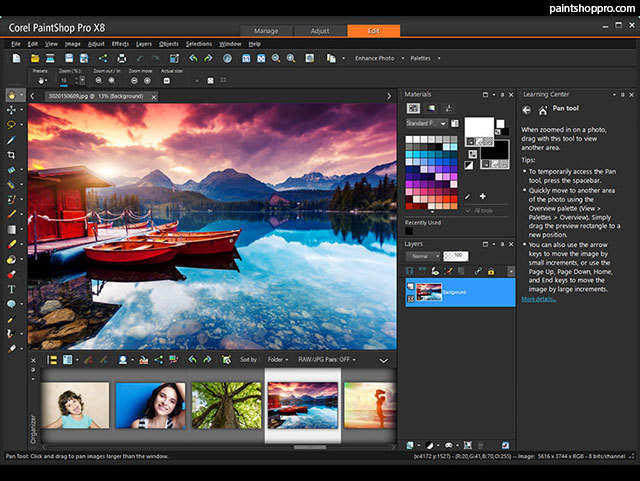Click the Zoom more plus button
Viewport: 640px width, 481px height.
(x=147, y=81)
